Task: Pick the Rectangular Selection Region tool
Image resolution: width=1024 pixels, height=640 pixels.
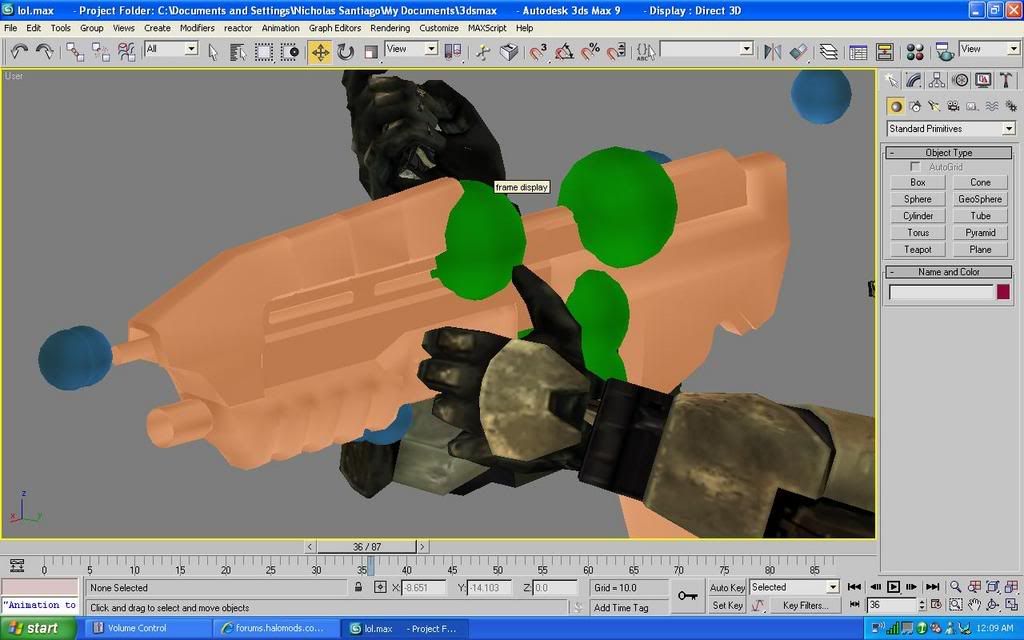Action: pyautogui.click(x=264, y=52)
